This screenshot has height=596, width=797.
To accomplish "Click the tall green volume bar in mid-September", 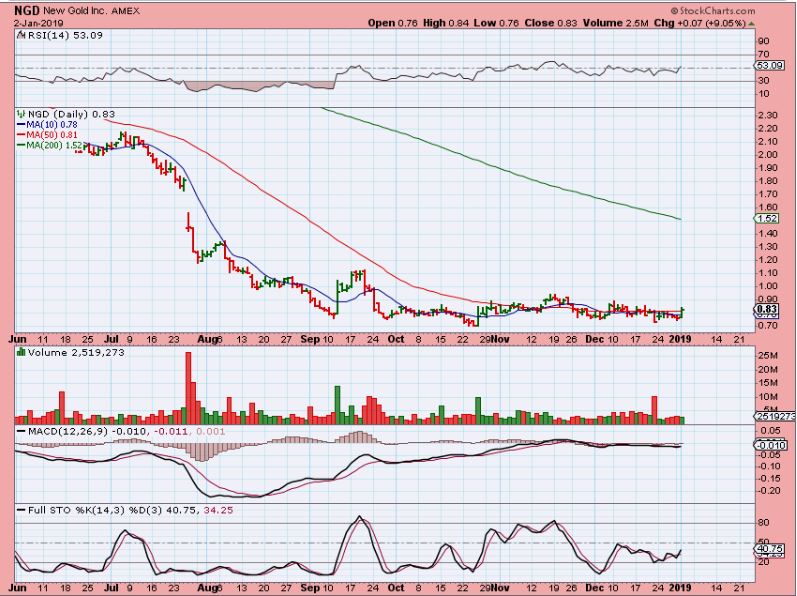I will [337, 405].
